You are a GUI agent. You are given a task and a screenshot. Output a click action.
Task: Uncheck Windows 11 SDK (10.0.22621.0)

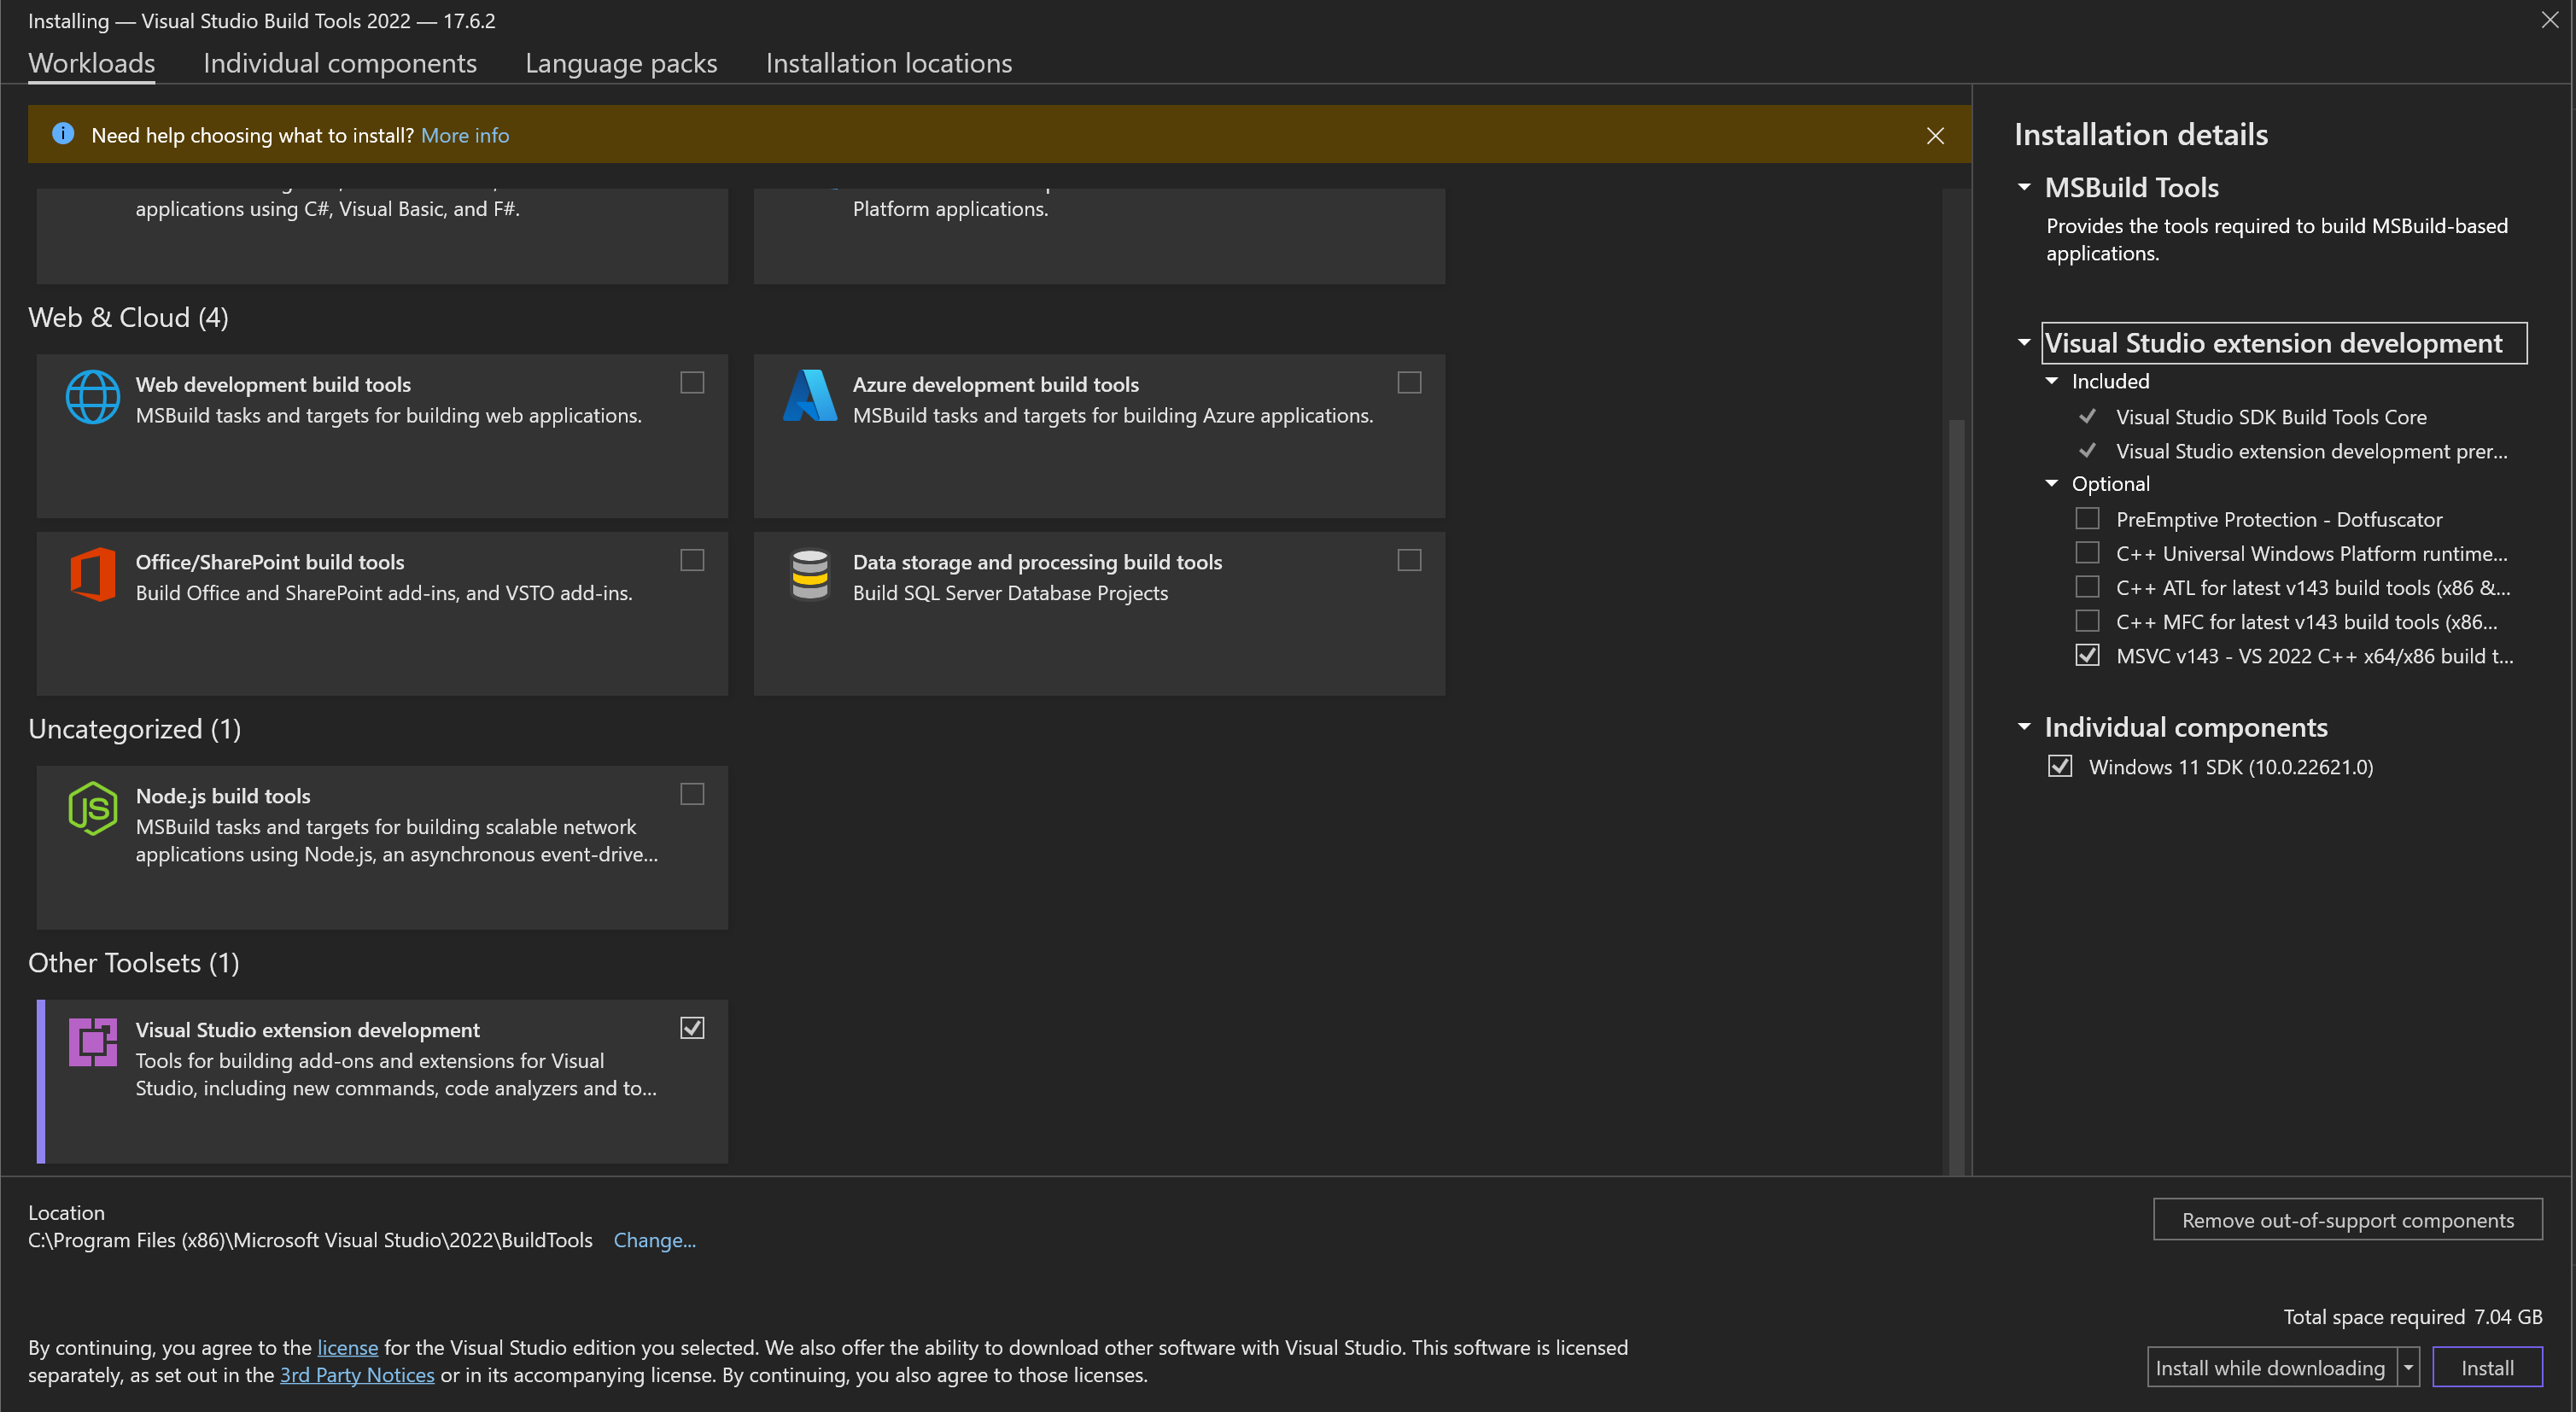pyautogui.click(x=2059, y=766)
